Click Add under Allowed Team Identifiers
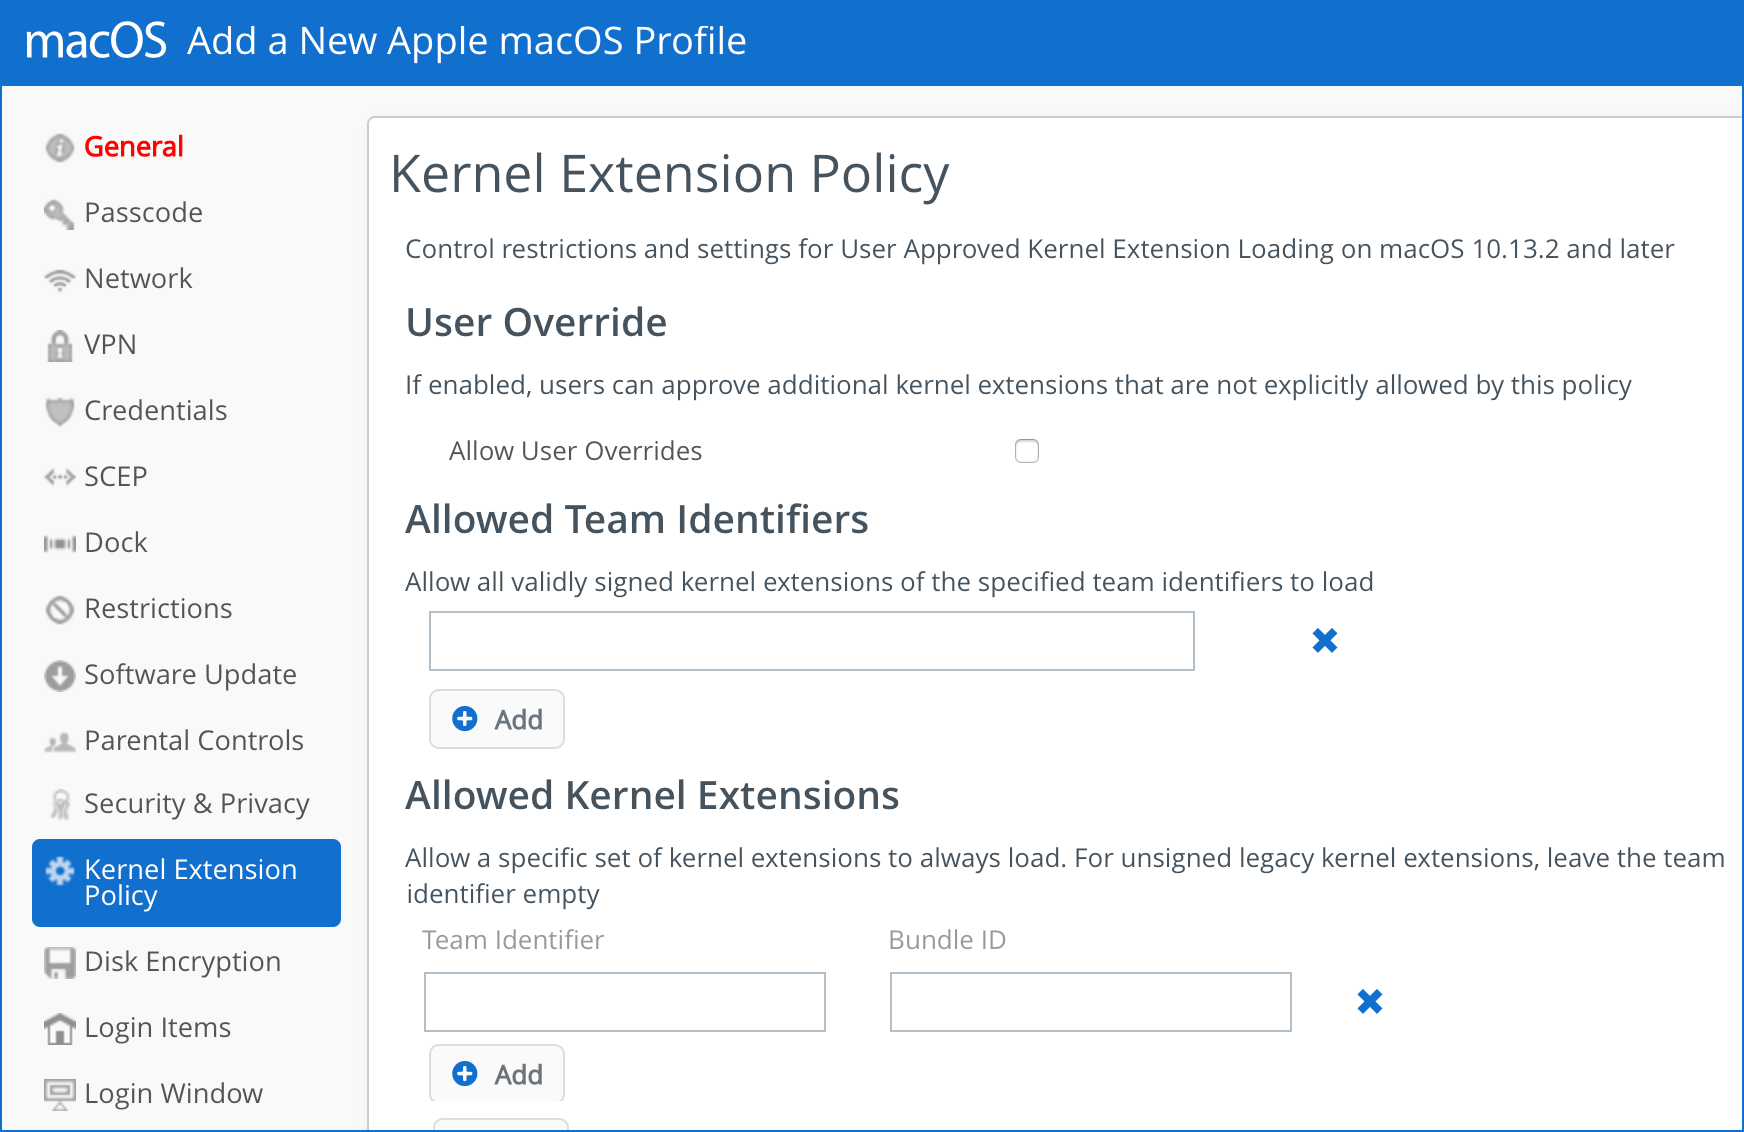The width and height of the screenshot is (1744, 1132). [x=496, y=719]
